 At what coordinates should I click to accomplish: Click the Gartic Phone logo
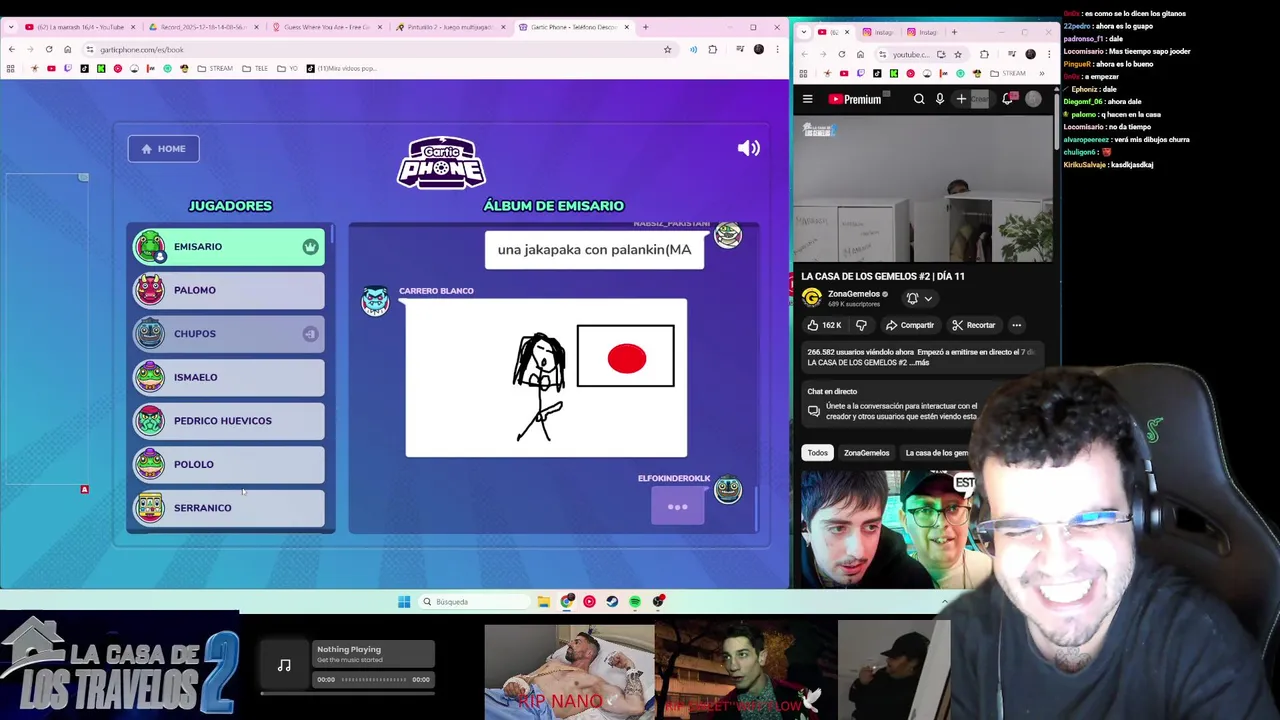441,163
